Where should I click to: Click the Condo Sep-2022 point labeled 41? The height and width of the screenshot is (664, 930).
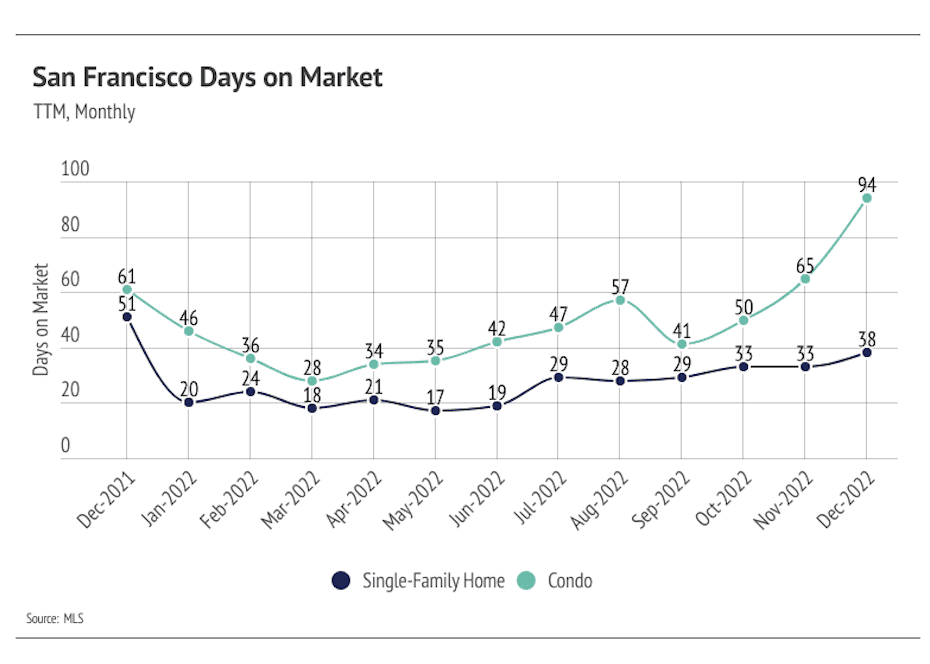(x=681, y=344)
